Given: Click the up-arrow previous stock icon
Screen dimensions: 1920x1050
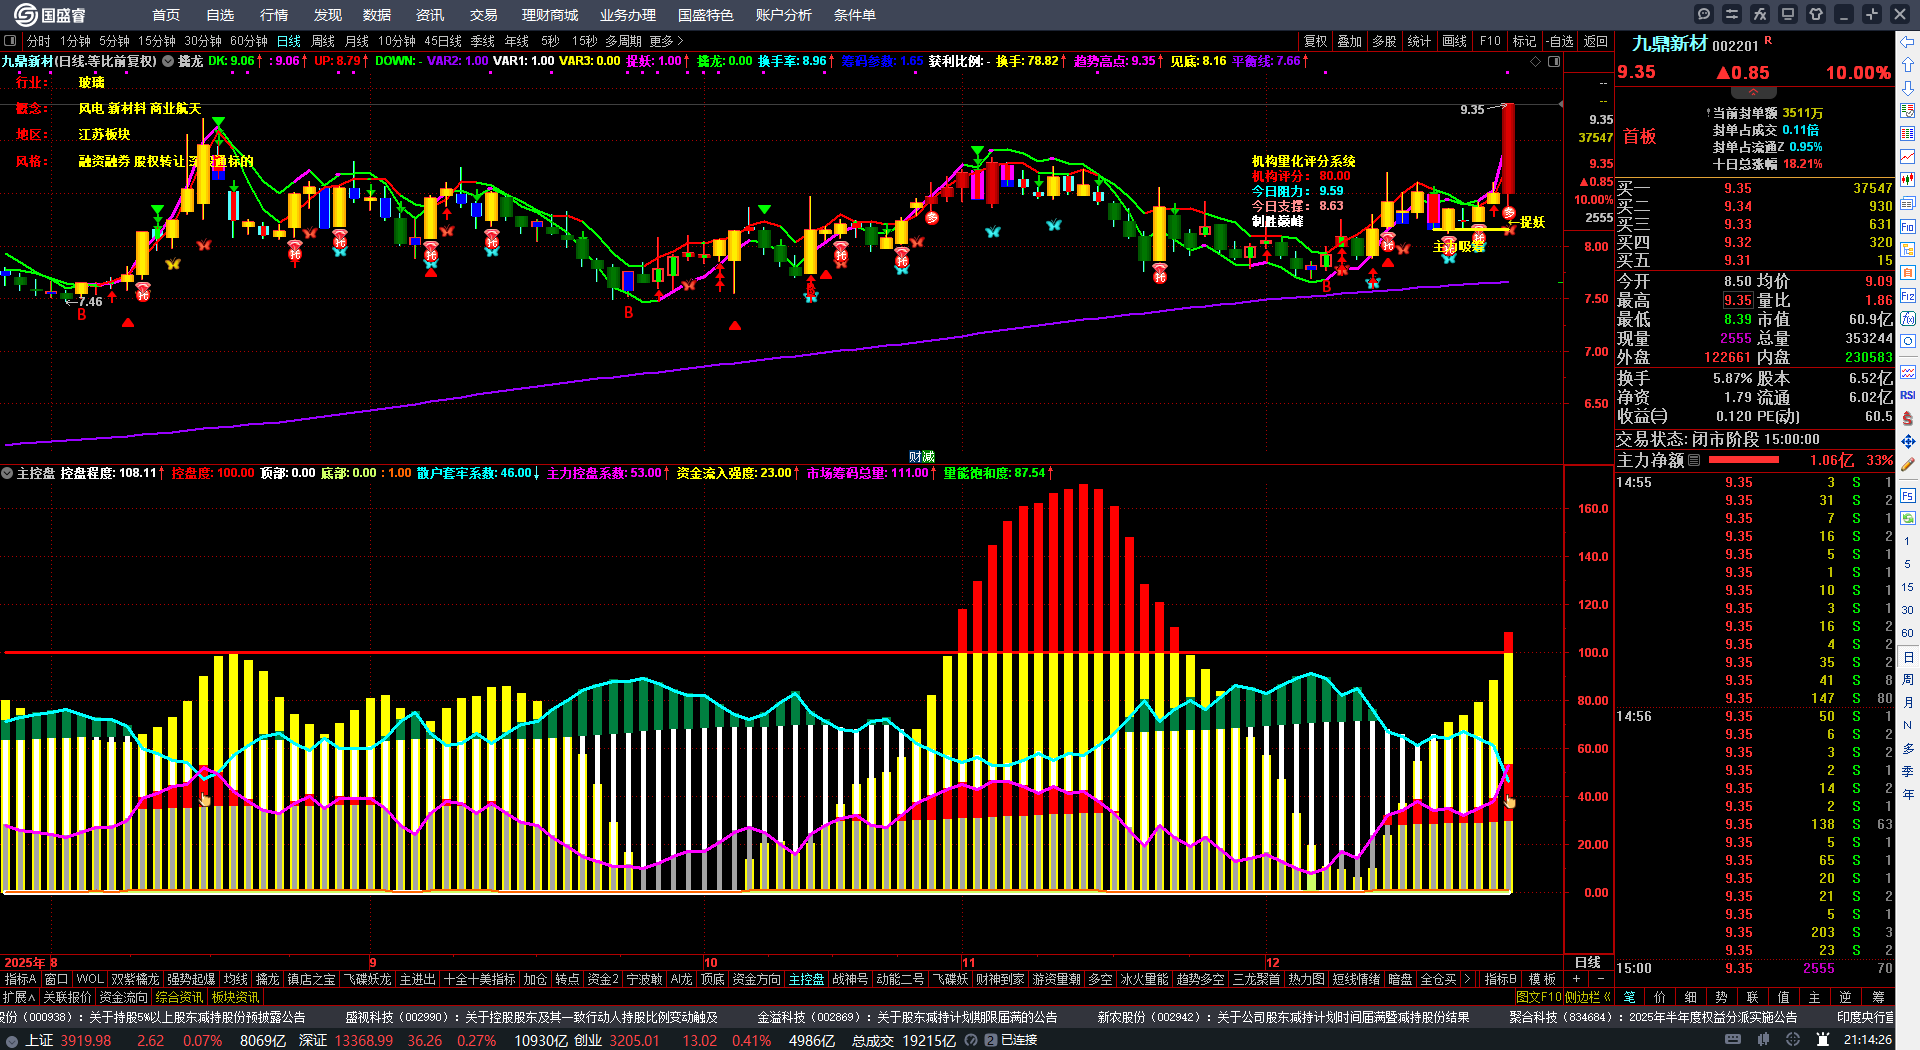Looking at the screenshot, I should click(x=1908, y=65).
